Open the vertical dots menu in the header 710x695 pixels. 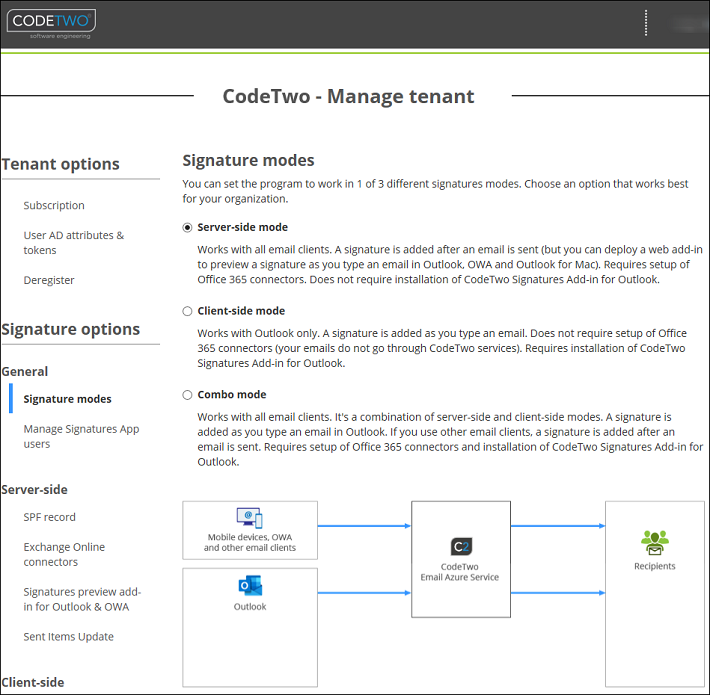[646, 23]
